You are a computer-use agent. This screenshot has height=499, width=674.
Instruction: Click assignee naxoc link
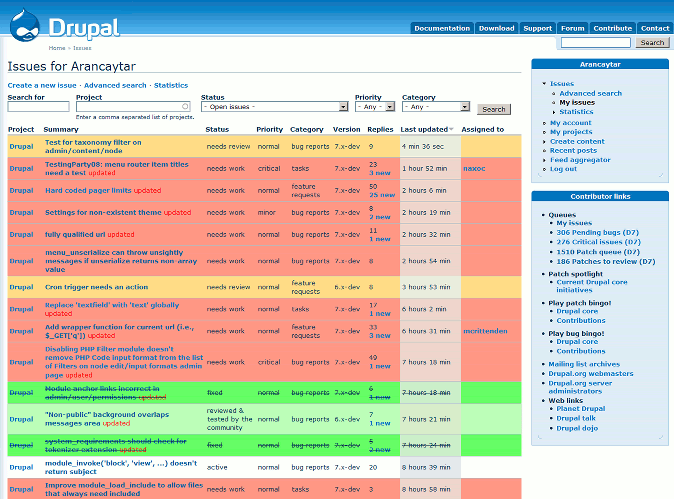pos(474,168)
